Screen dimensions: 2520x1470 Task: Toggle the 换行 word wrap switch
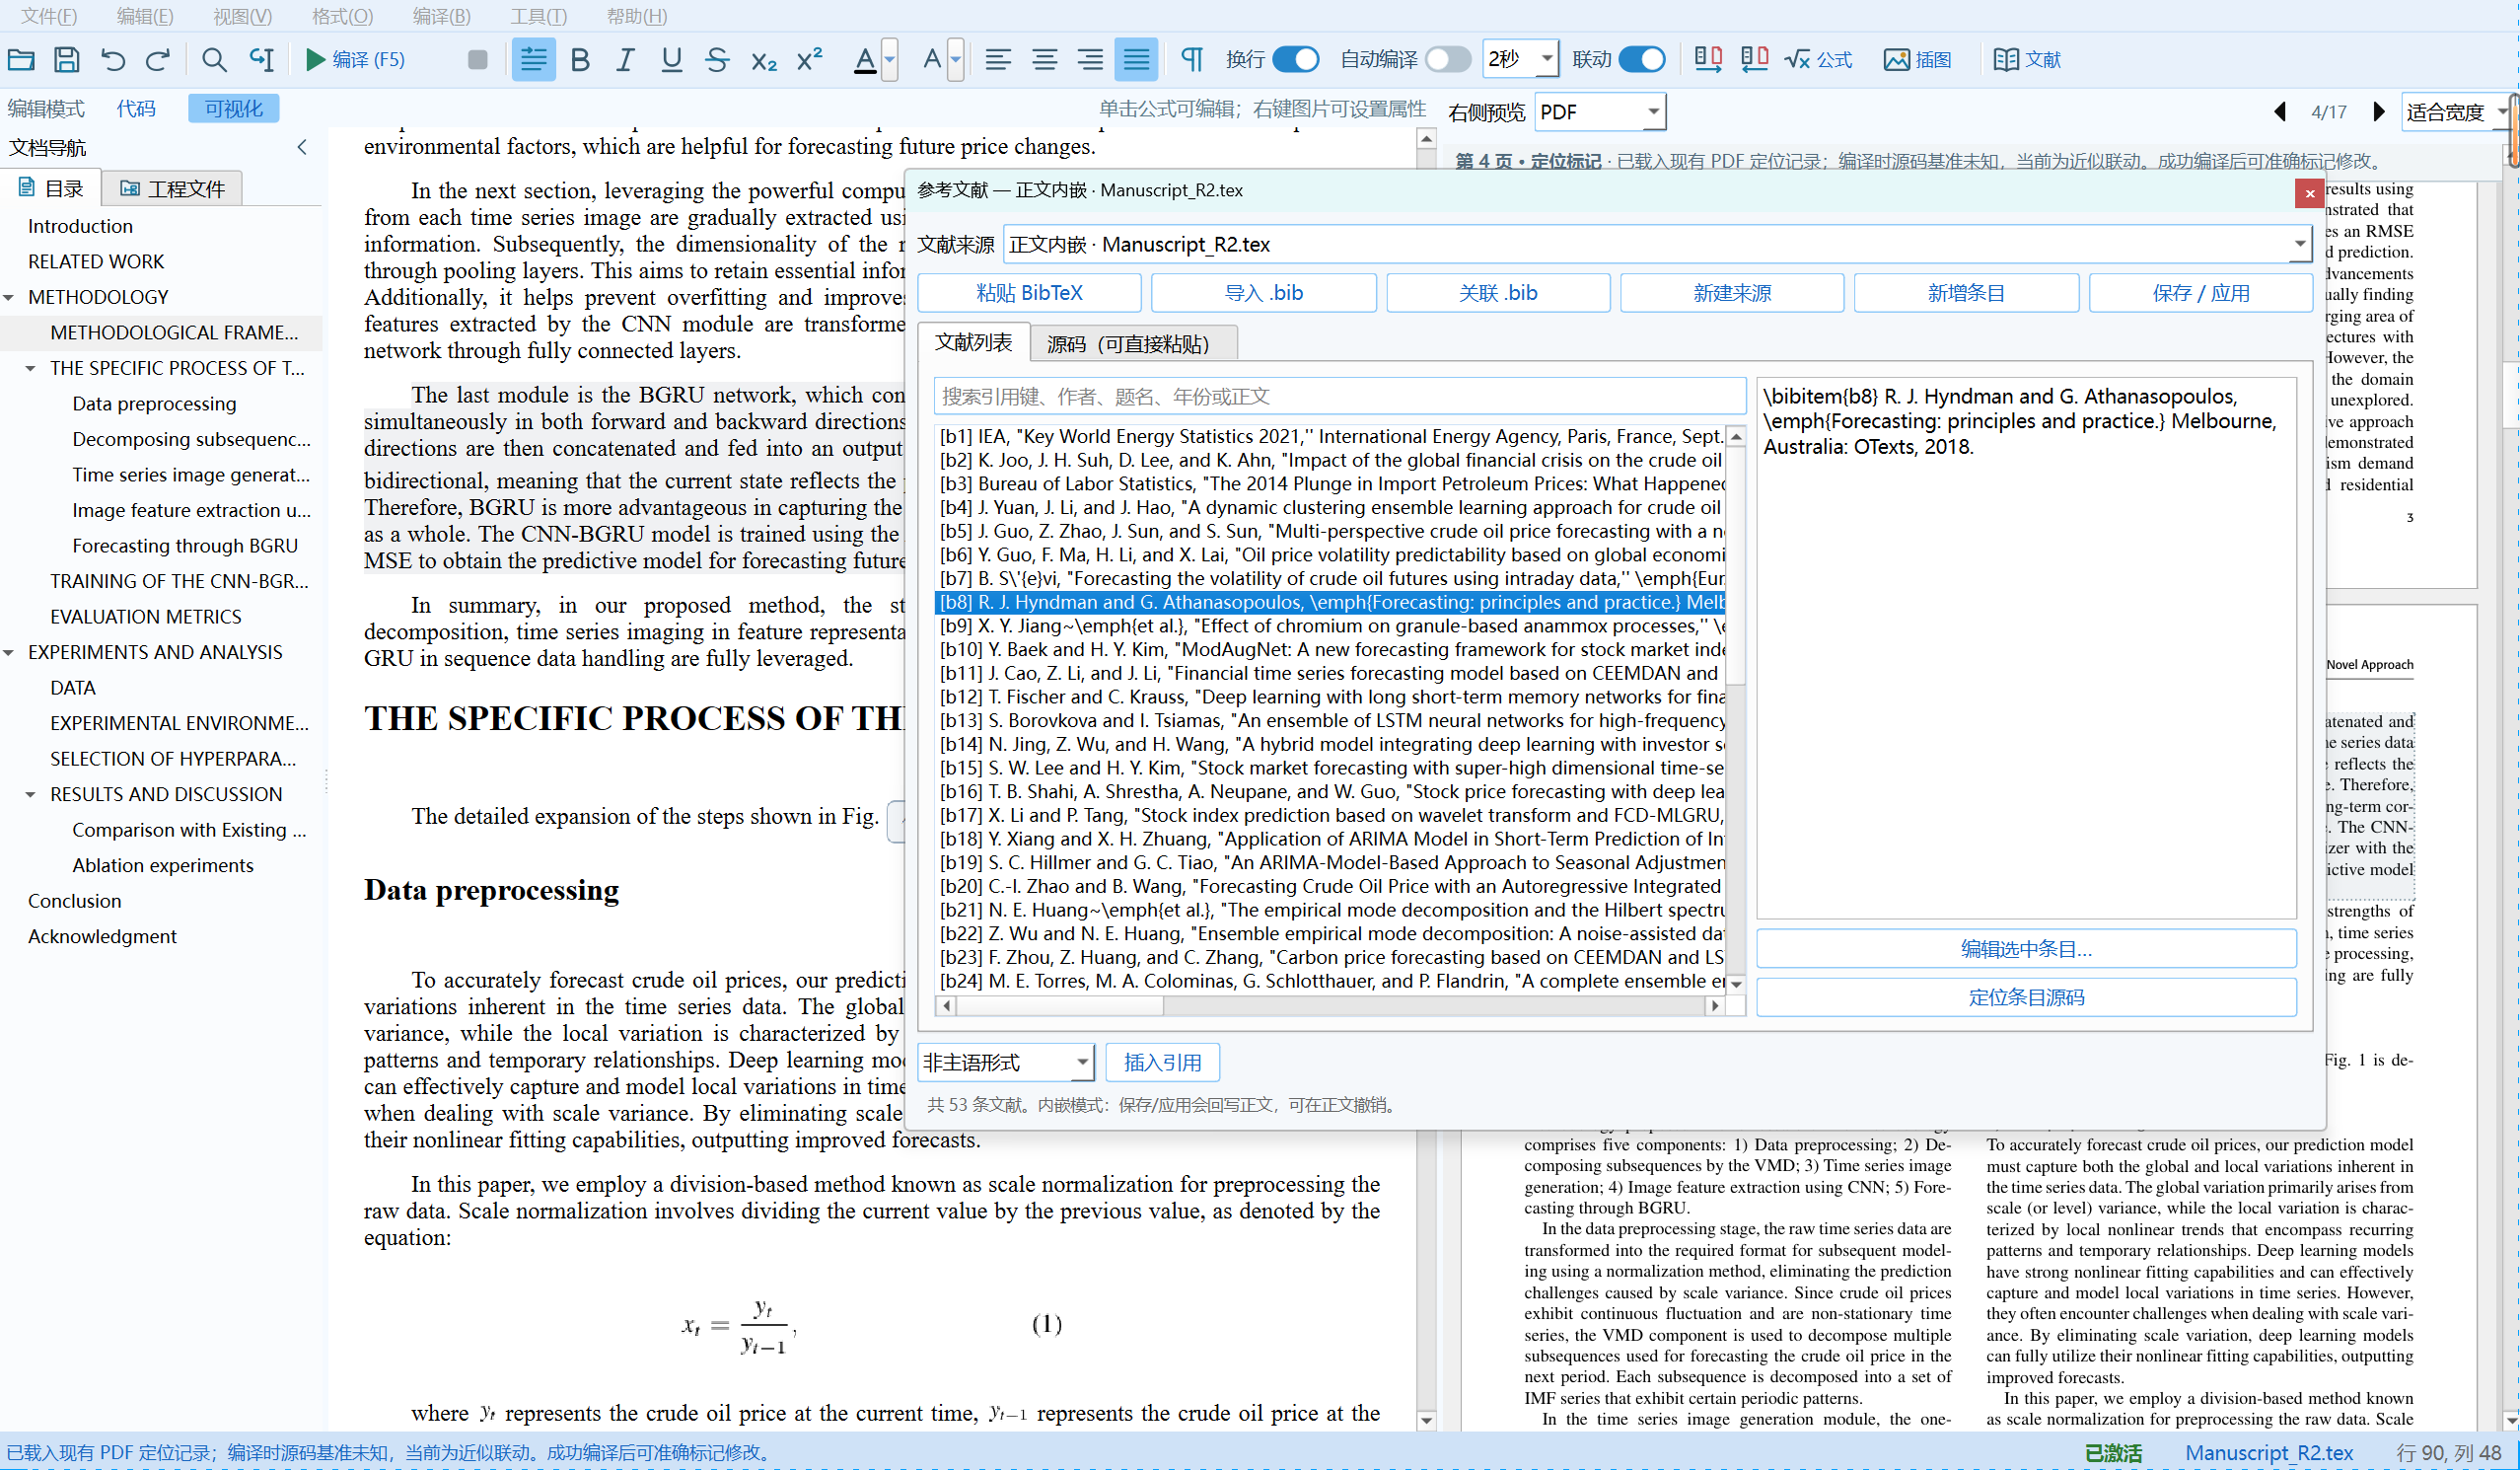tap(1296, 59)
